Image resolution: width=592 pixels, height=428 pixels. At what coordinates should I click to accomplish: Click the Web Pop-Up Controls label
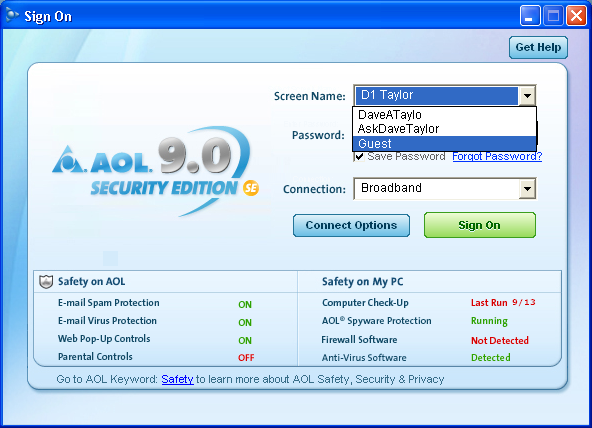(x=104, y=339)
